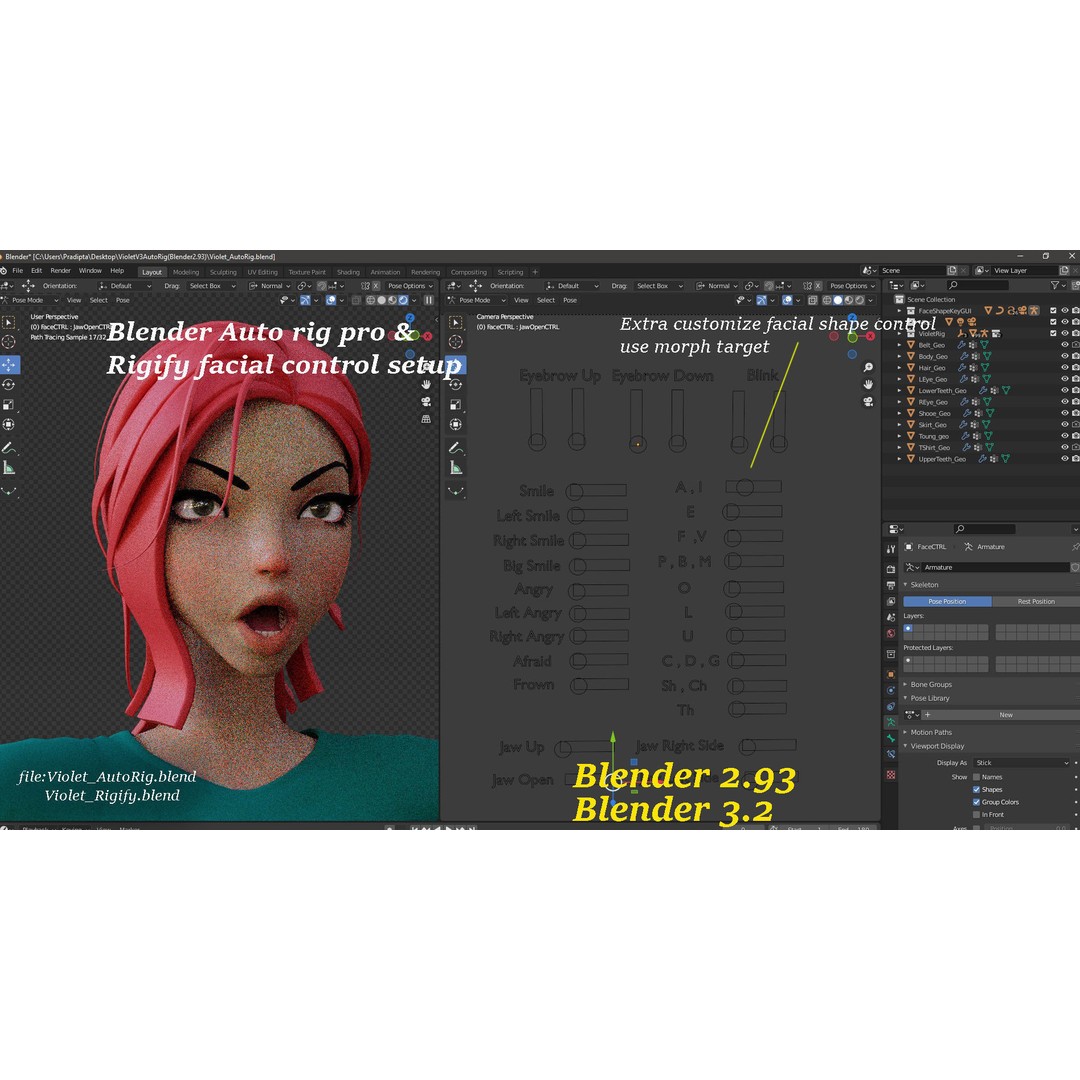This screenshot has width=1080, height=1080.
Task: Open Pose menu in right viewport header
Action: point(570,300)
